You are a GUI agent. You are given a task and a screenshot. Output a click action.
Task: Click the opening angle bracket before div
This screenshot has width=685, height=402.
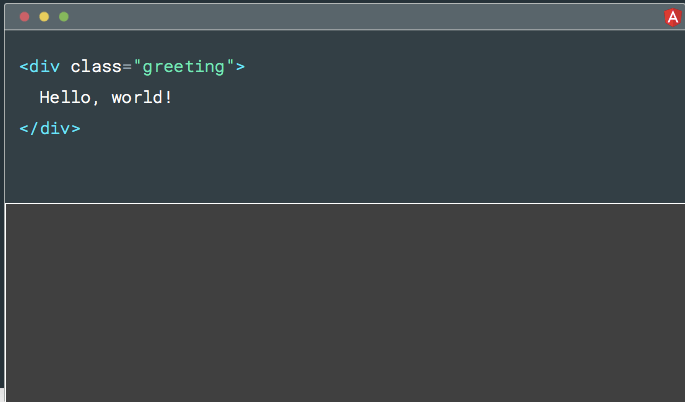point(24,67)
